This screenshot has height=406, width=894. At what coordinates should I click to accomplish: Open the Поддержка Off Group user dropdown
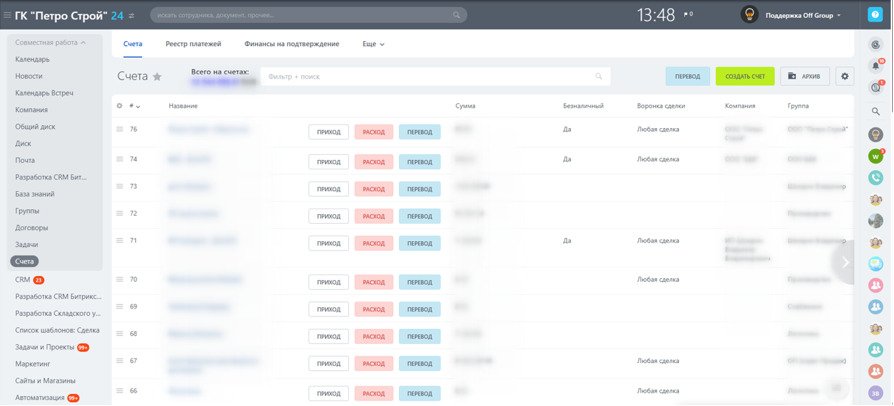pos(803,15)
